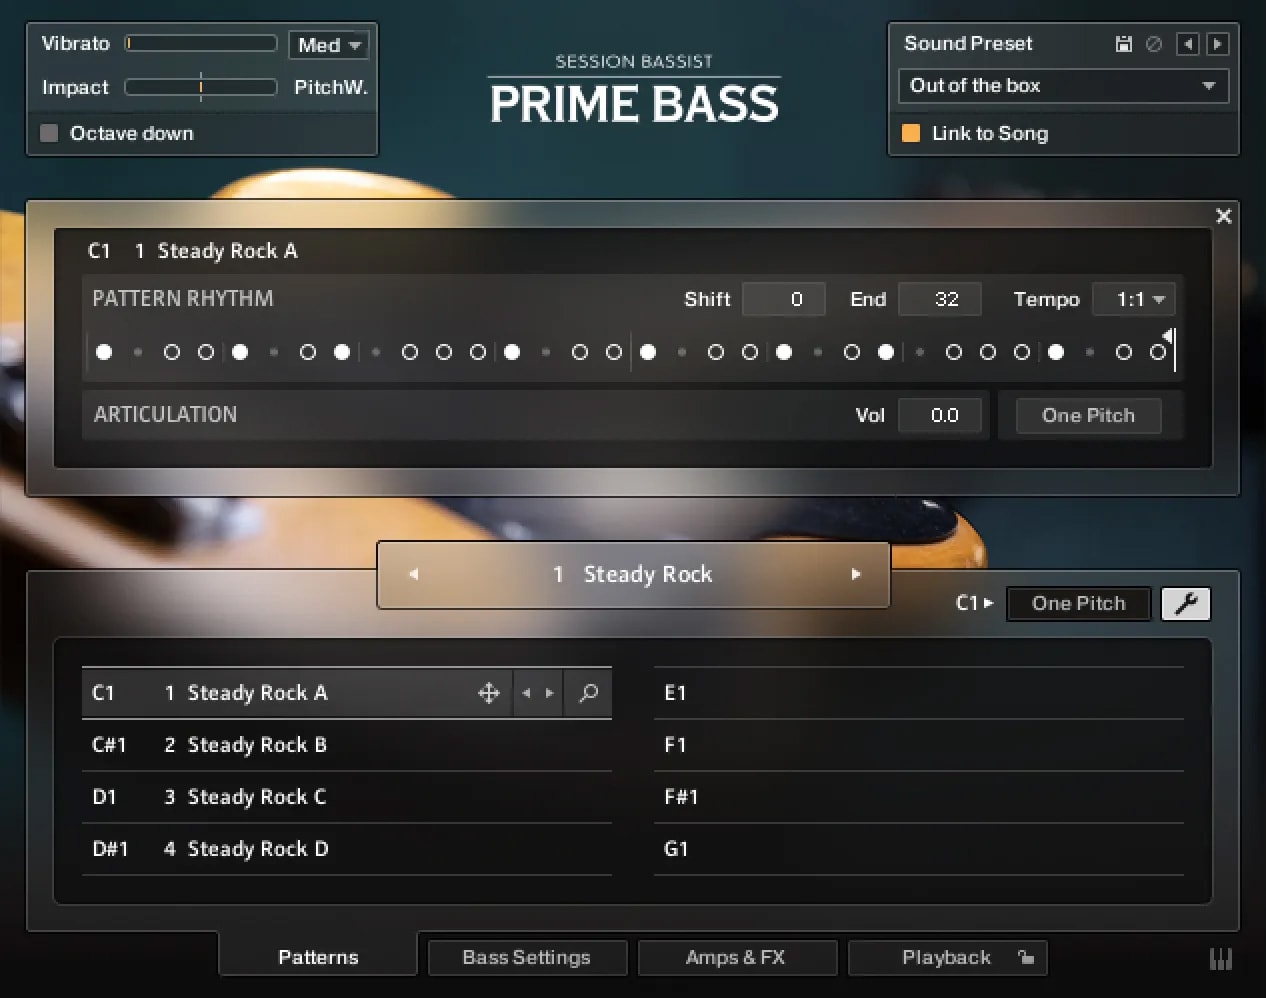Click One Pitch button in Articulation row
Viewport: 1266px width, 998px height.
(1088, 416)
